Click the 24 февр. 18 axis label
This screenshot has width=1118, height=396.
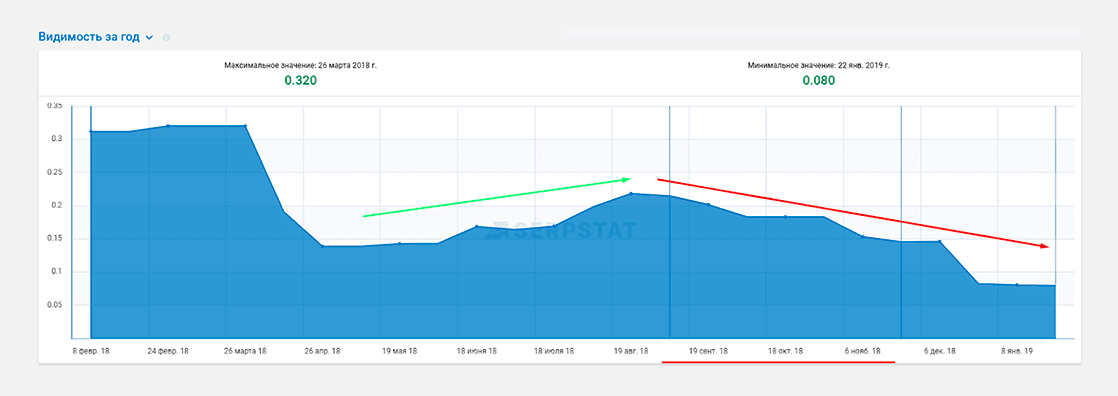pos(168,351)
